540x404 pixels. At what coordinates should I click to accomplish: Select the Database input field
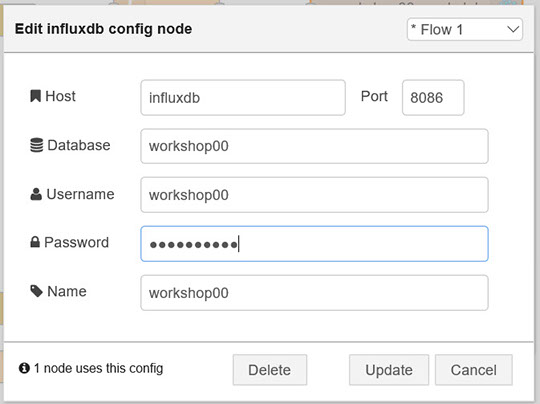pos(314,146)
